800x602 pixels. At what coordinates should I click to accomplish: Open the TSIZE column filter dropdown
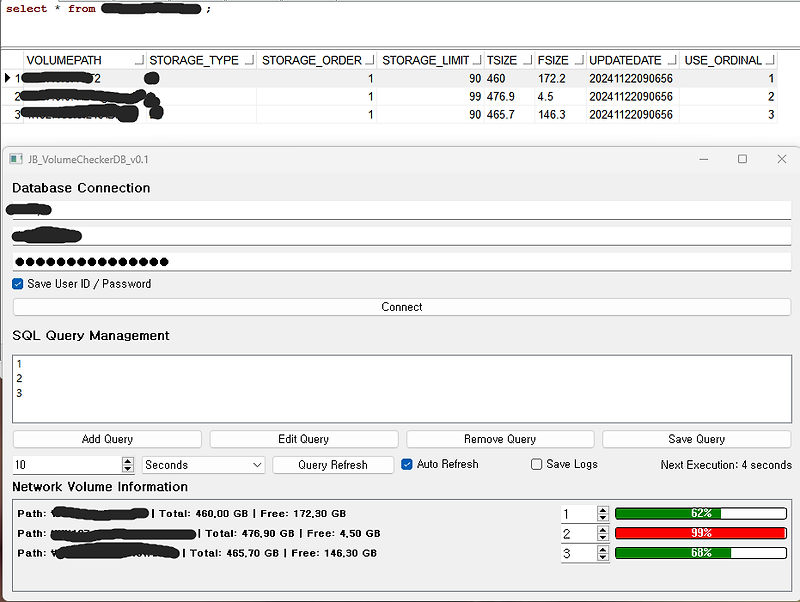coord(528,61)
